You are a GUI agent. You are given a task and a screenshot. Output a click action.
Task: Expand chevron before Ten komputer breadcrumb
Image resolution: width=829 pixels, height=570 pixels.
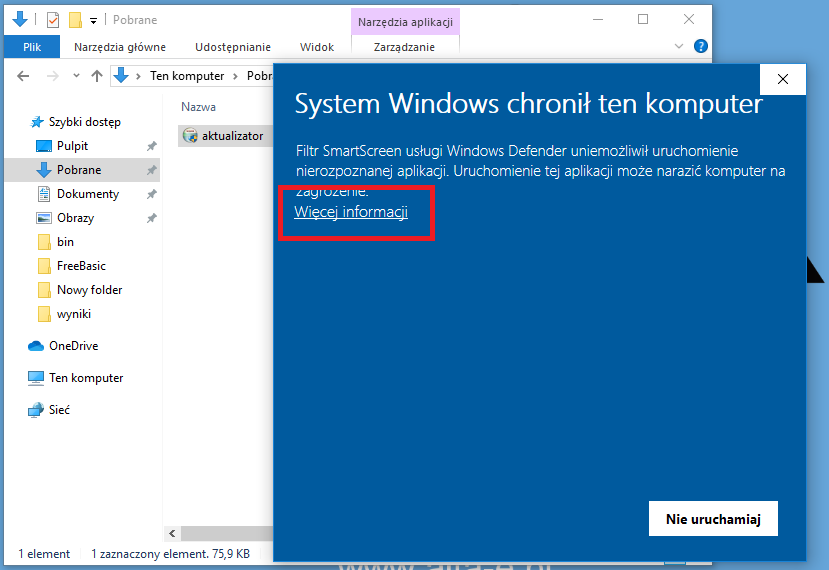pos(138,76)
